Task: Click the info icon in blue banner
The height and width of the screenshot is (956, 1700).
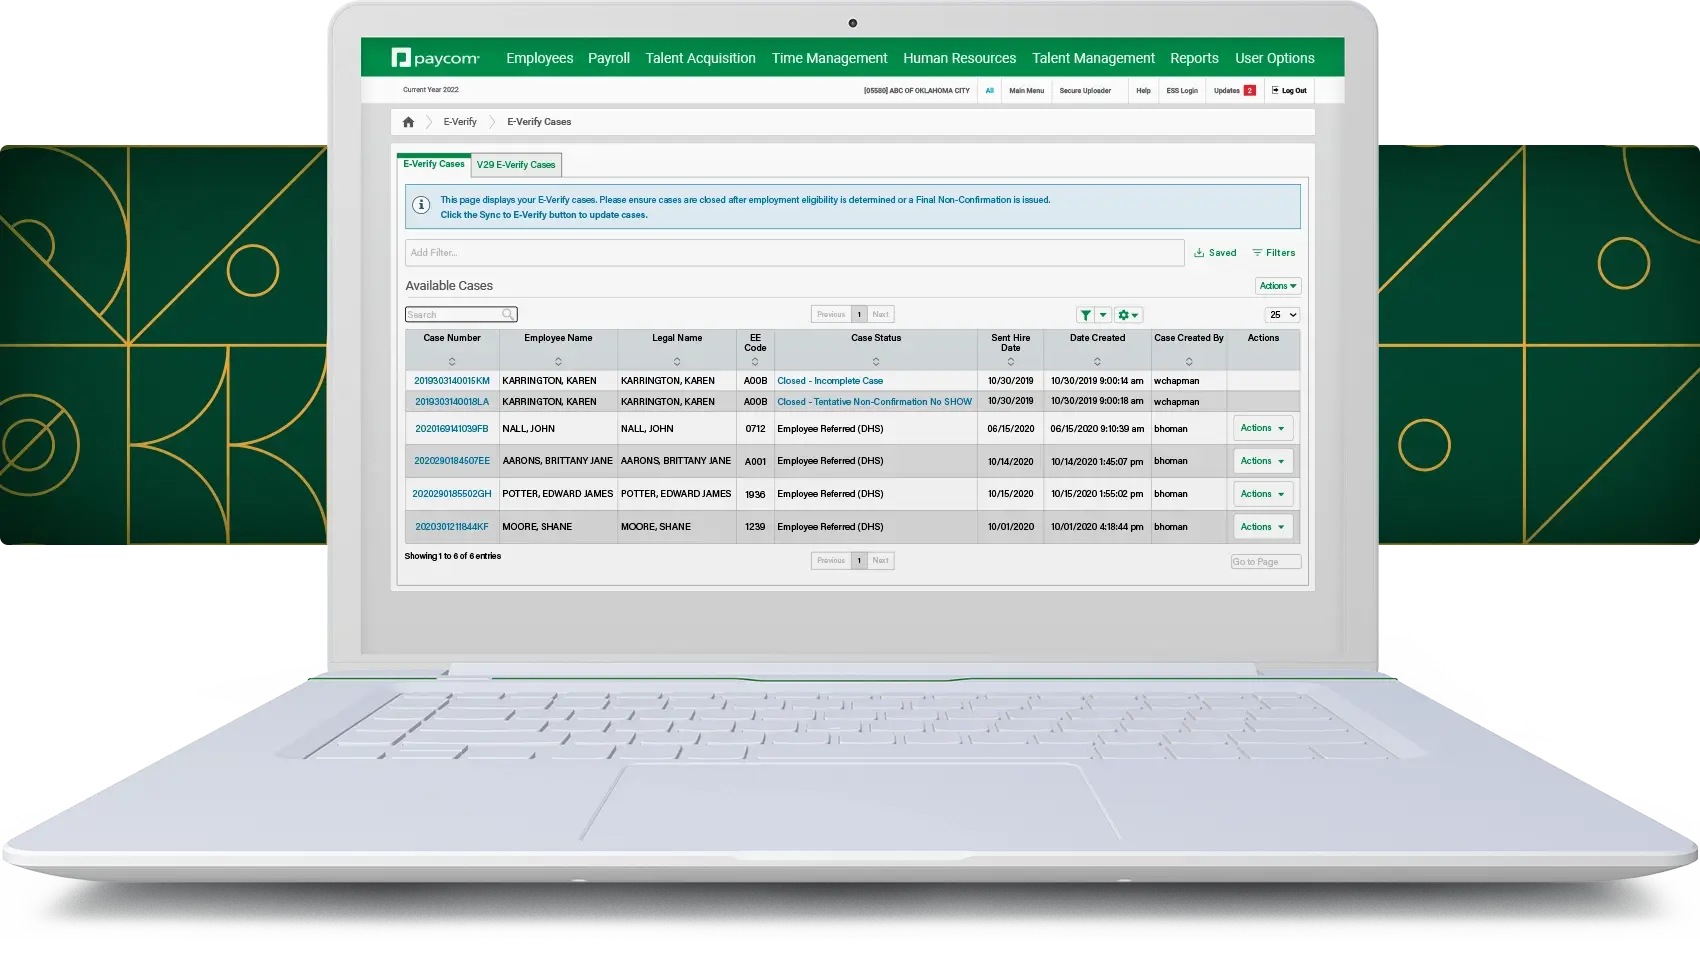Action: [421, 205]
